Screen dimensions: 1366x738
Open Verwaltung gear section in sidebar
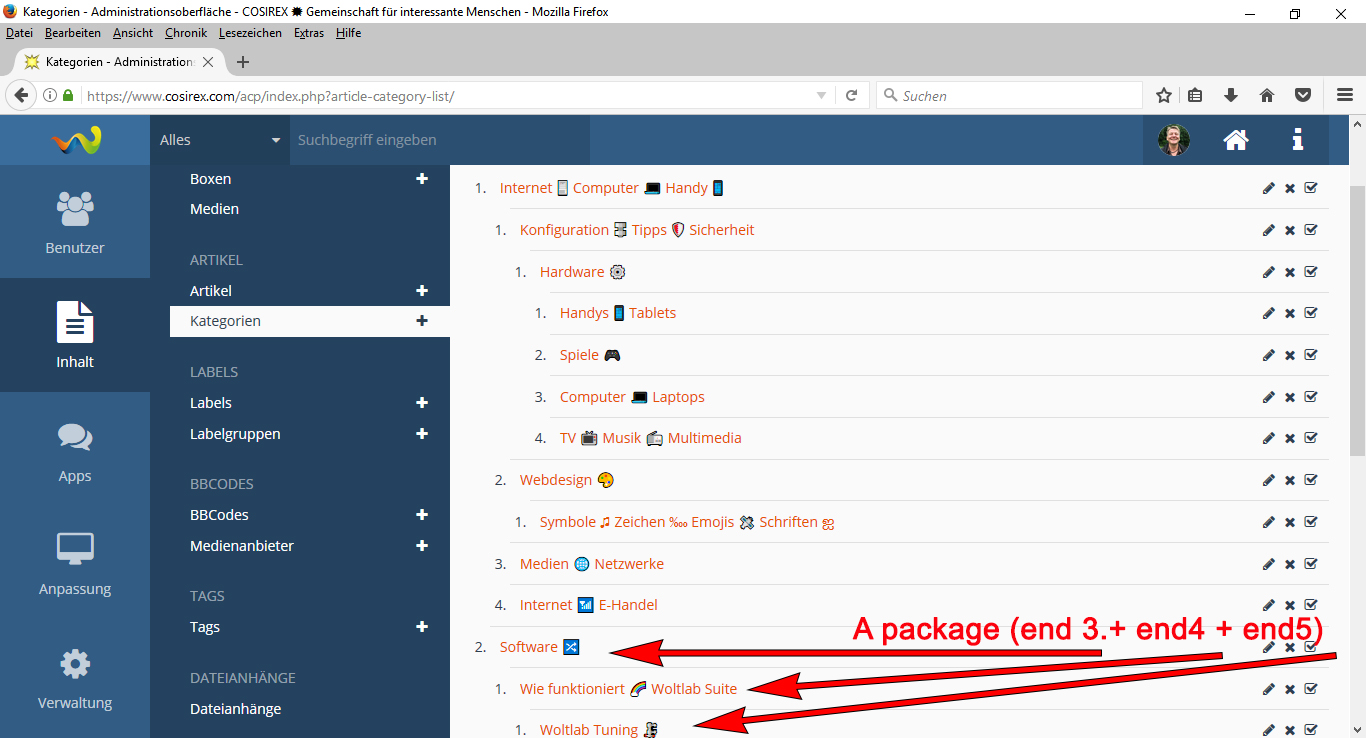pos(75,678)
